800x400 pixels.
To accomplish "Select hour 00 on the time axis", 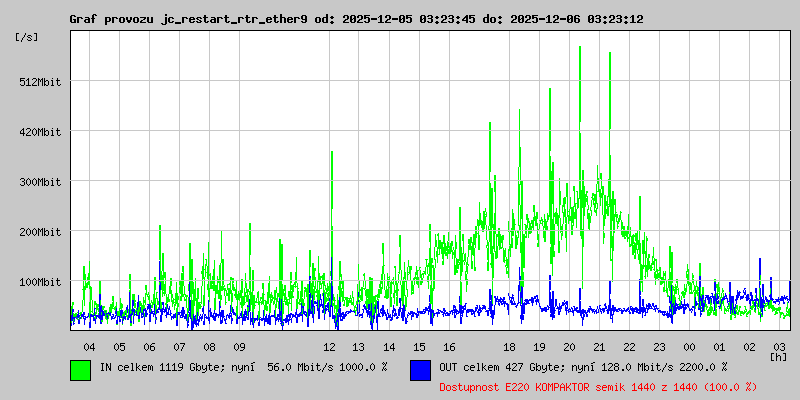I will click(x=689, y=346).
